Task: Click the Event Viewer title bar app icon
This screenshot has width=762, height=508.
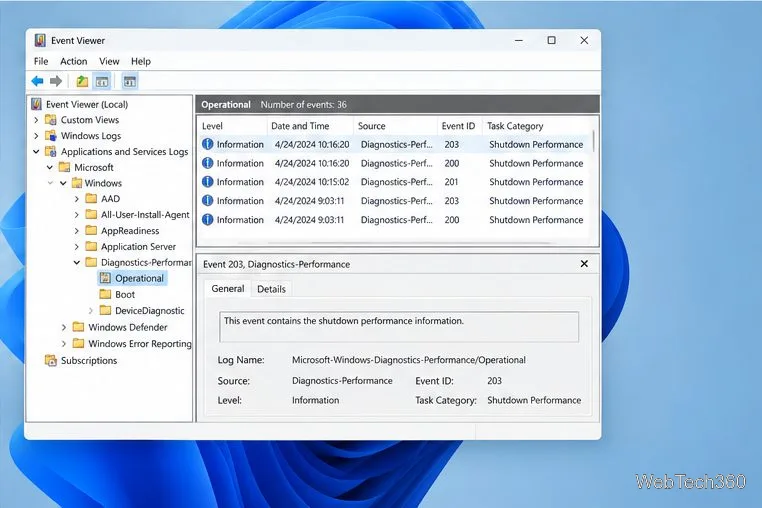Action: click(40, 40)
